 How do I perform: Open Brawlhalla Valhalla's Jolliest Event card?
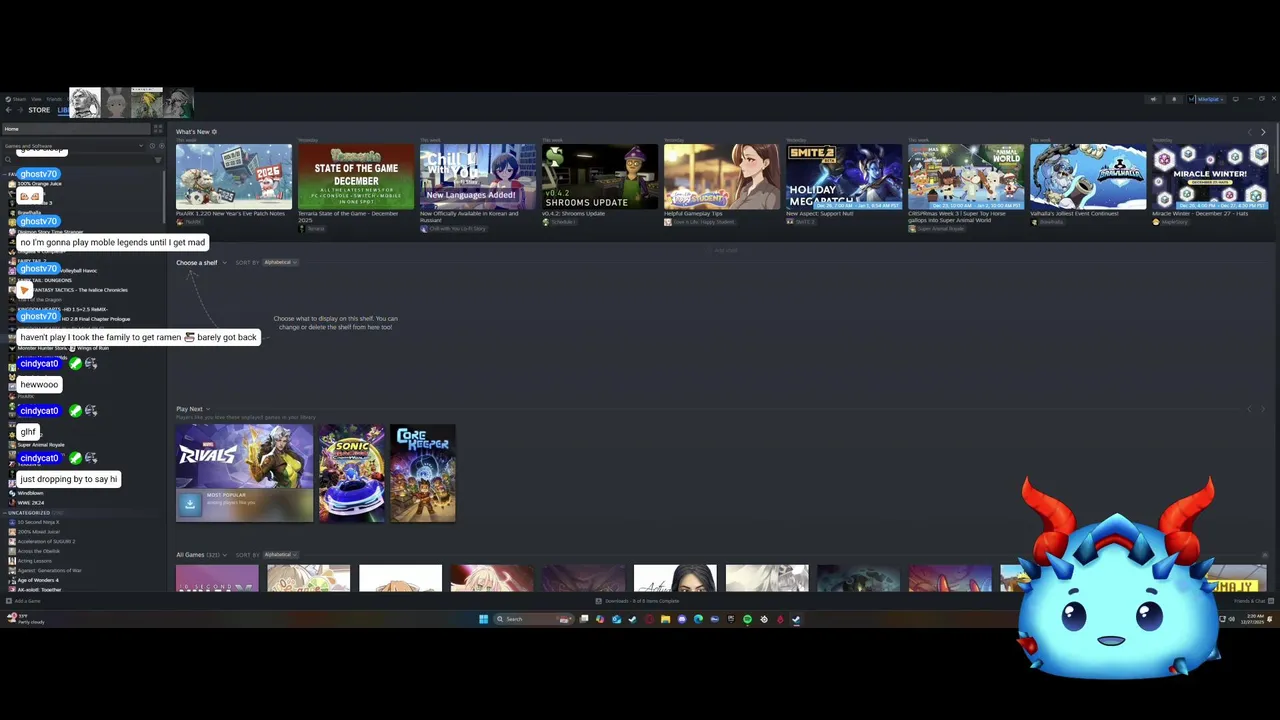point(1088,177)
